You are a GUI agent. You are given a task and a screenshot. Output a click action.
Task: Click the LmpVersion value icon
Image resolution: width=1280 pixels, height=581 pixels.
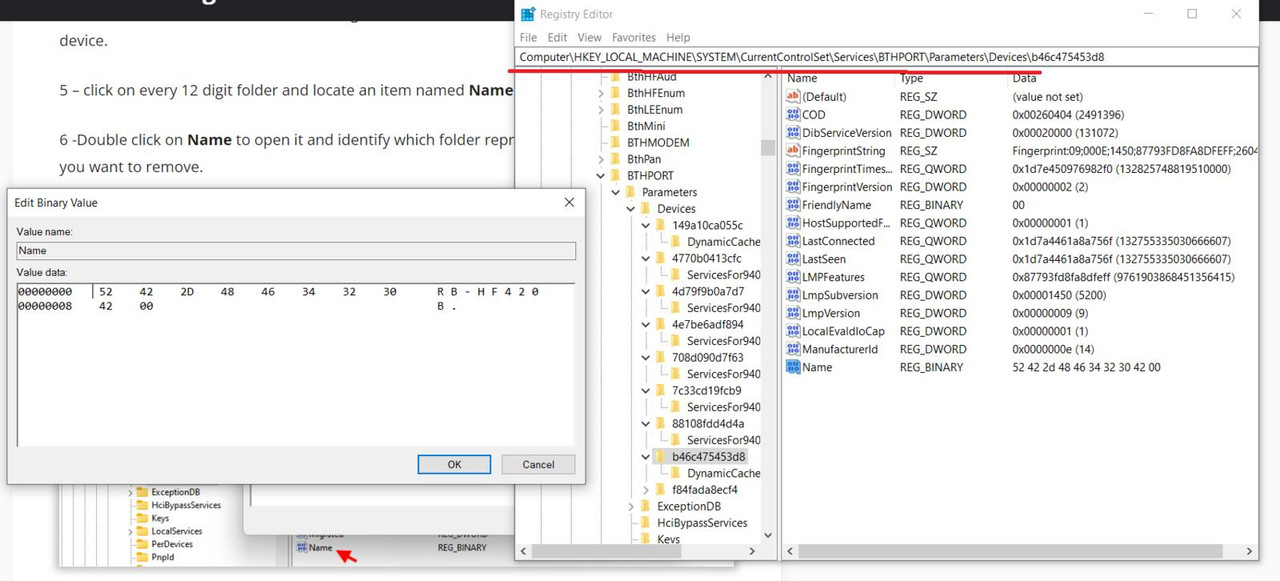pos(794,313)
